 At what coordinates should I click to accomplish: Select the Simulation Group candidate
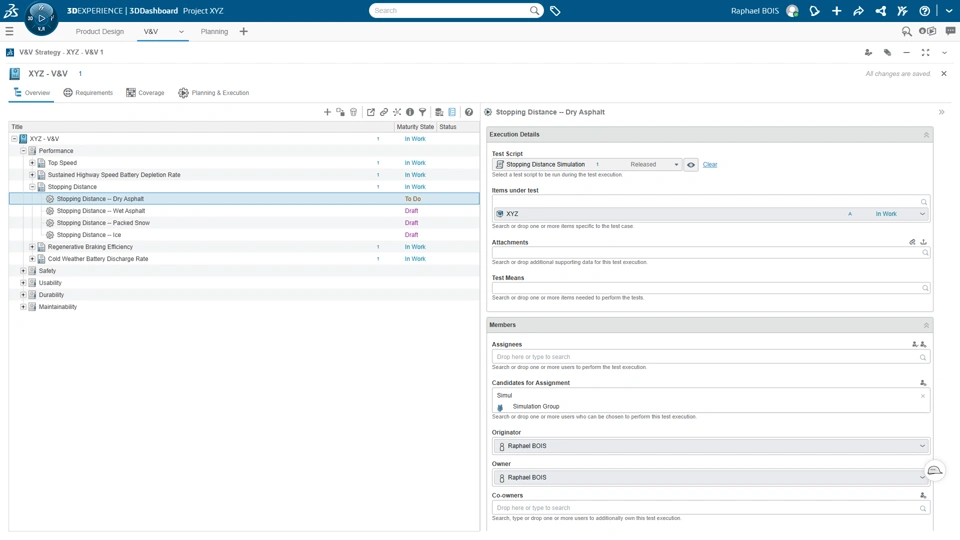(x=536, y=407)
